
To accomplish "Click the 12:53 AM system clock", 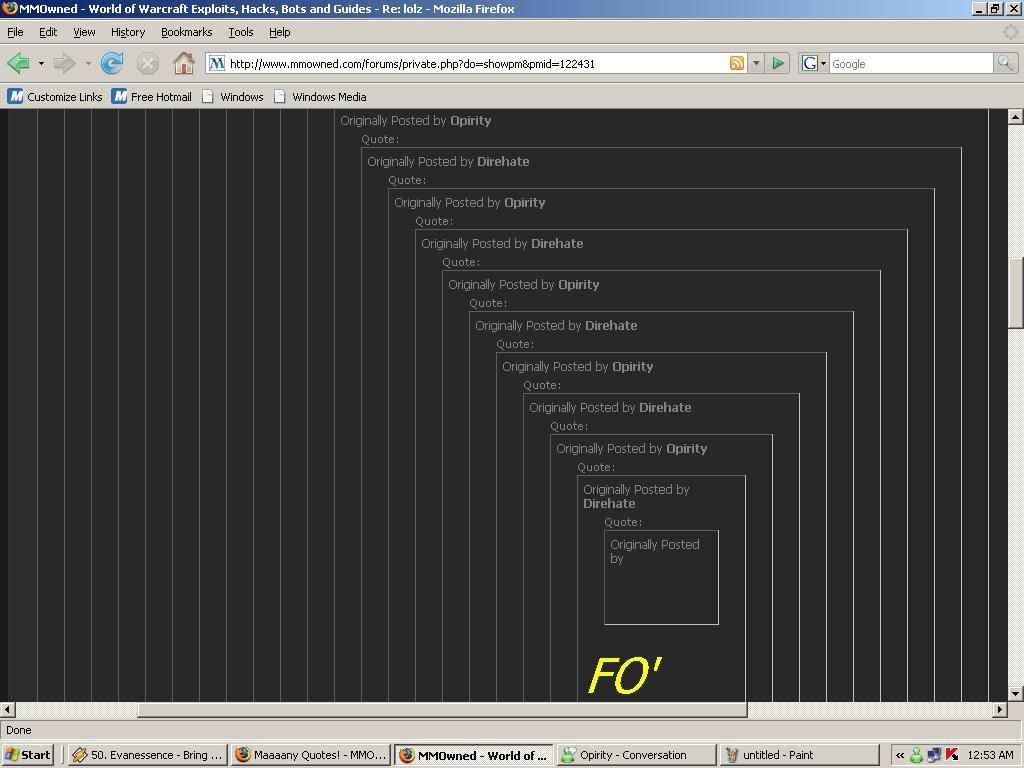I will [990, 755].
